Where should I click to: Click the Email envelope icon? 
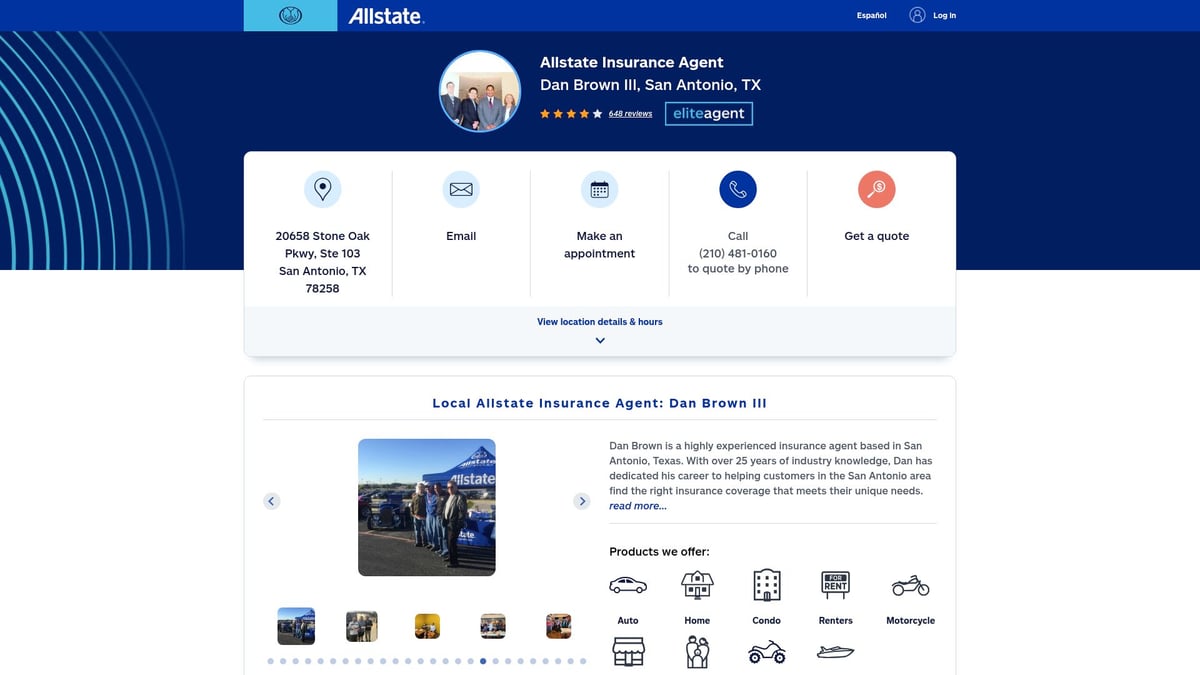pos(460,188)
